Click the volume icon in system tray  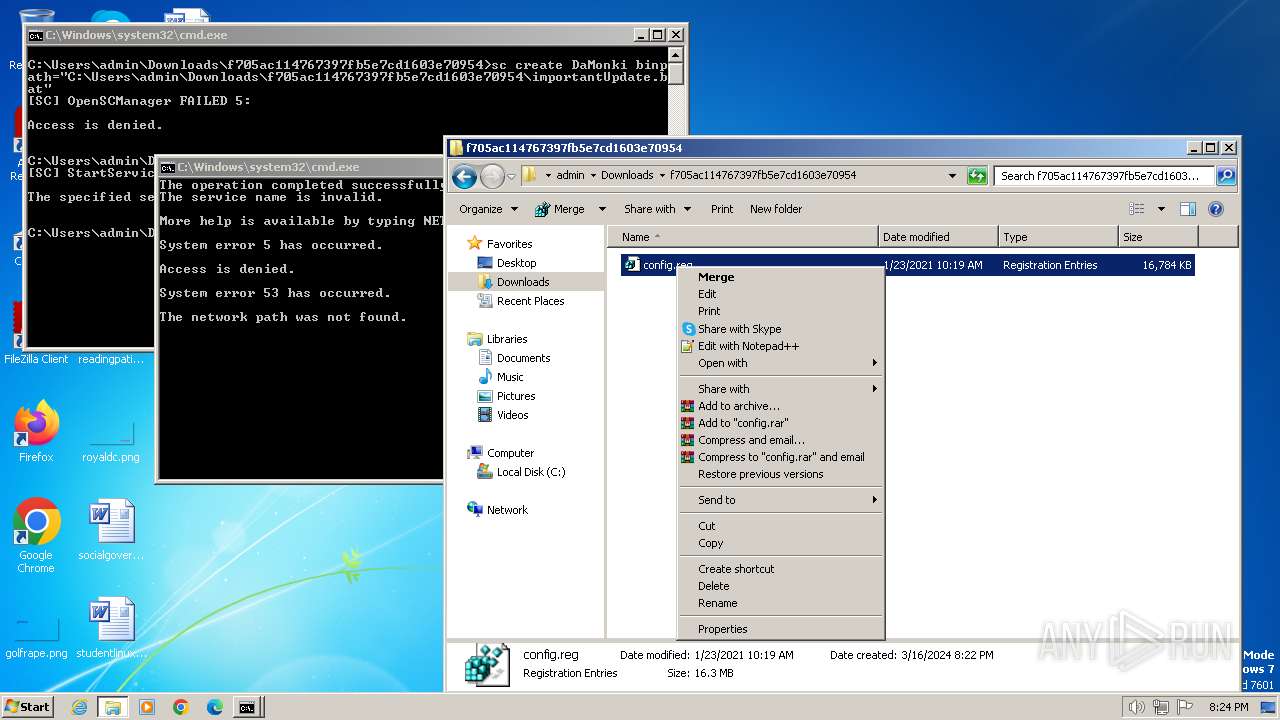(x=1137, y=707)
